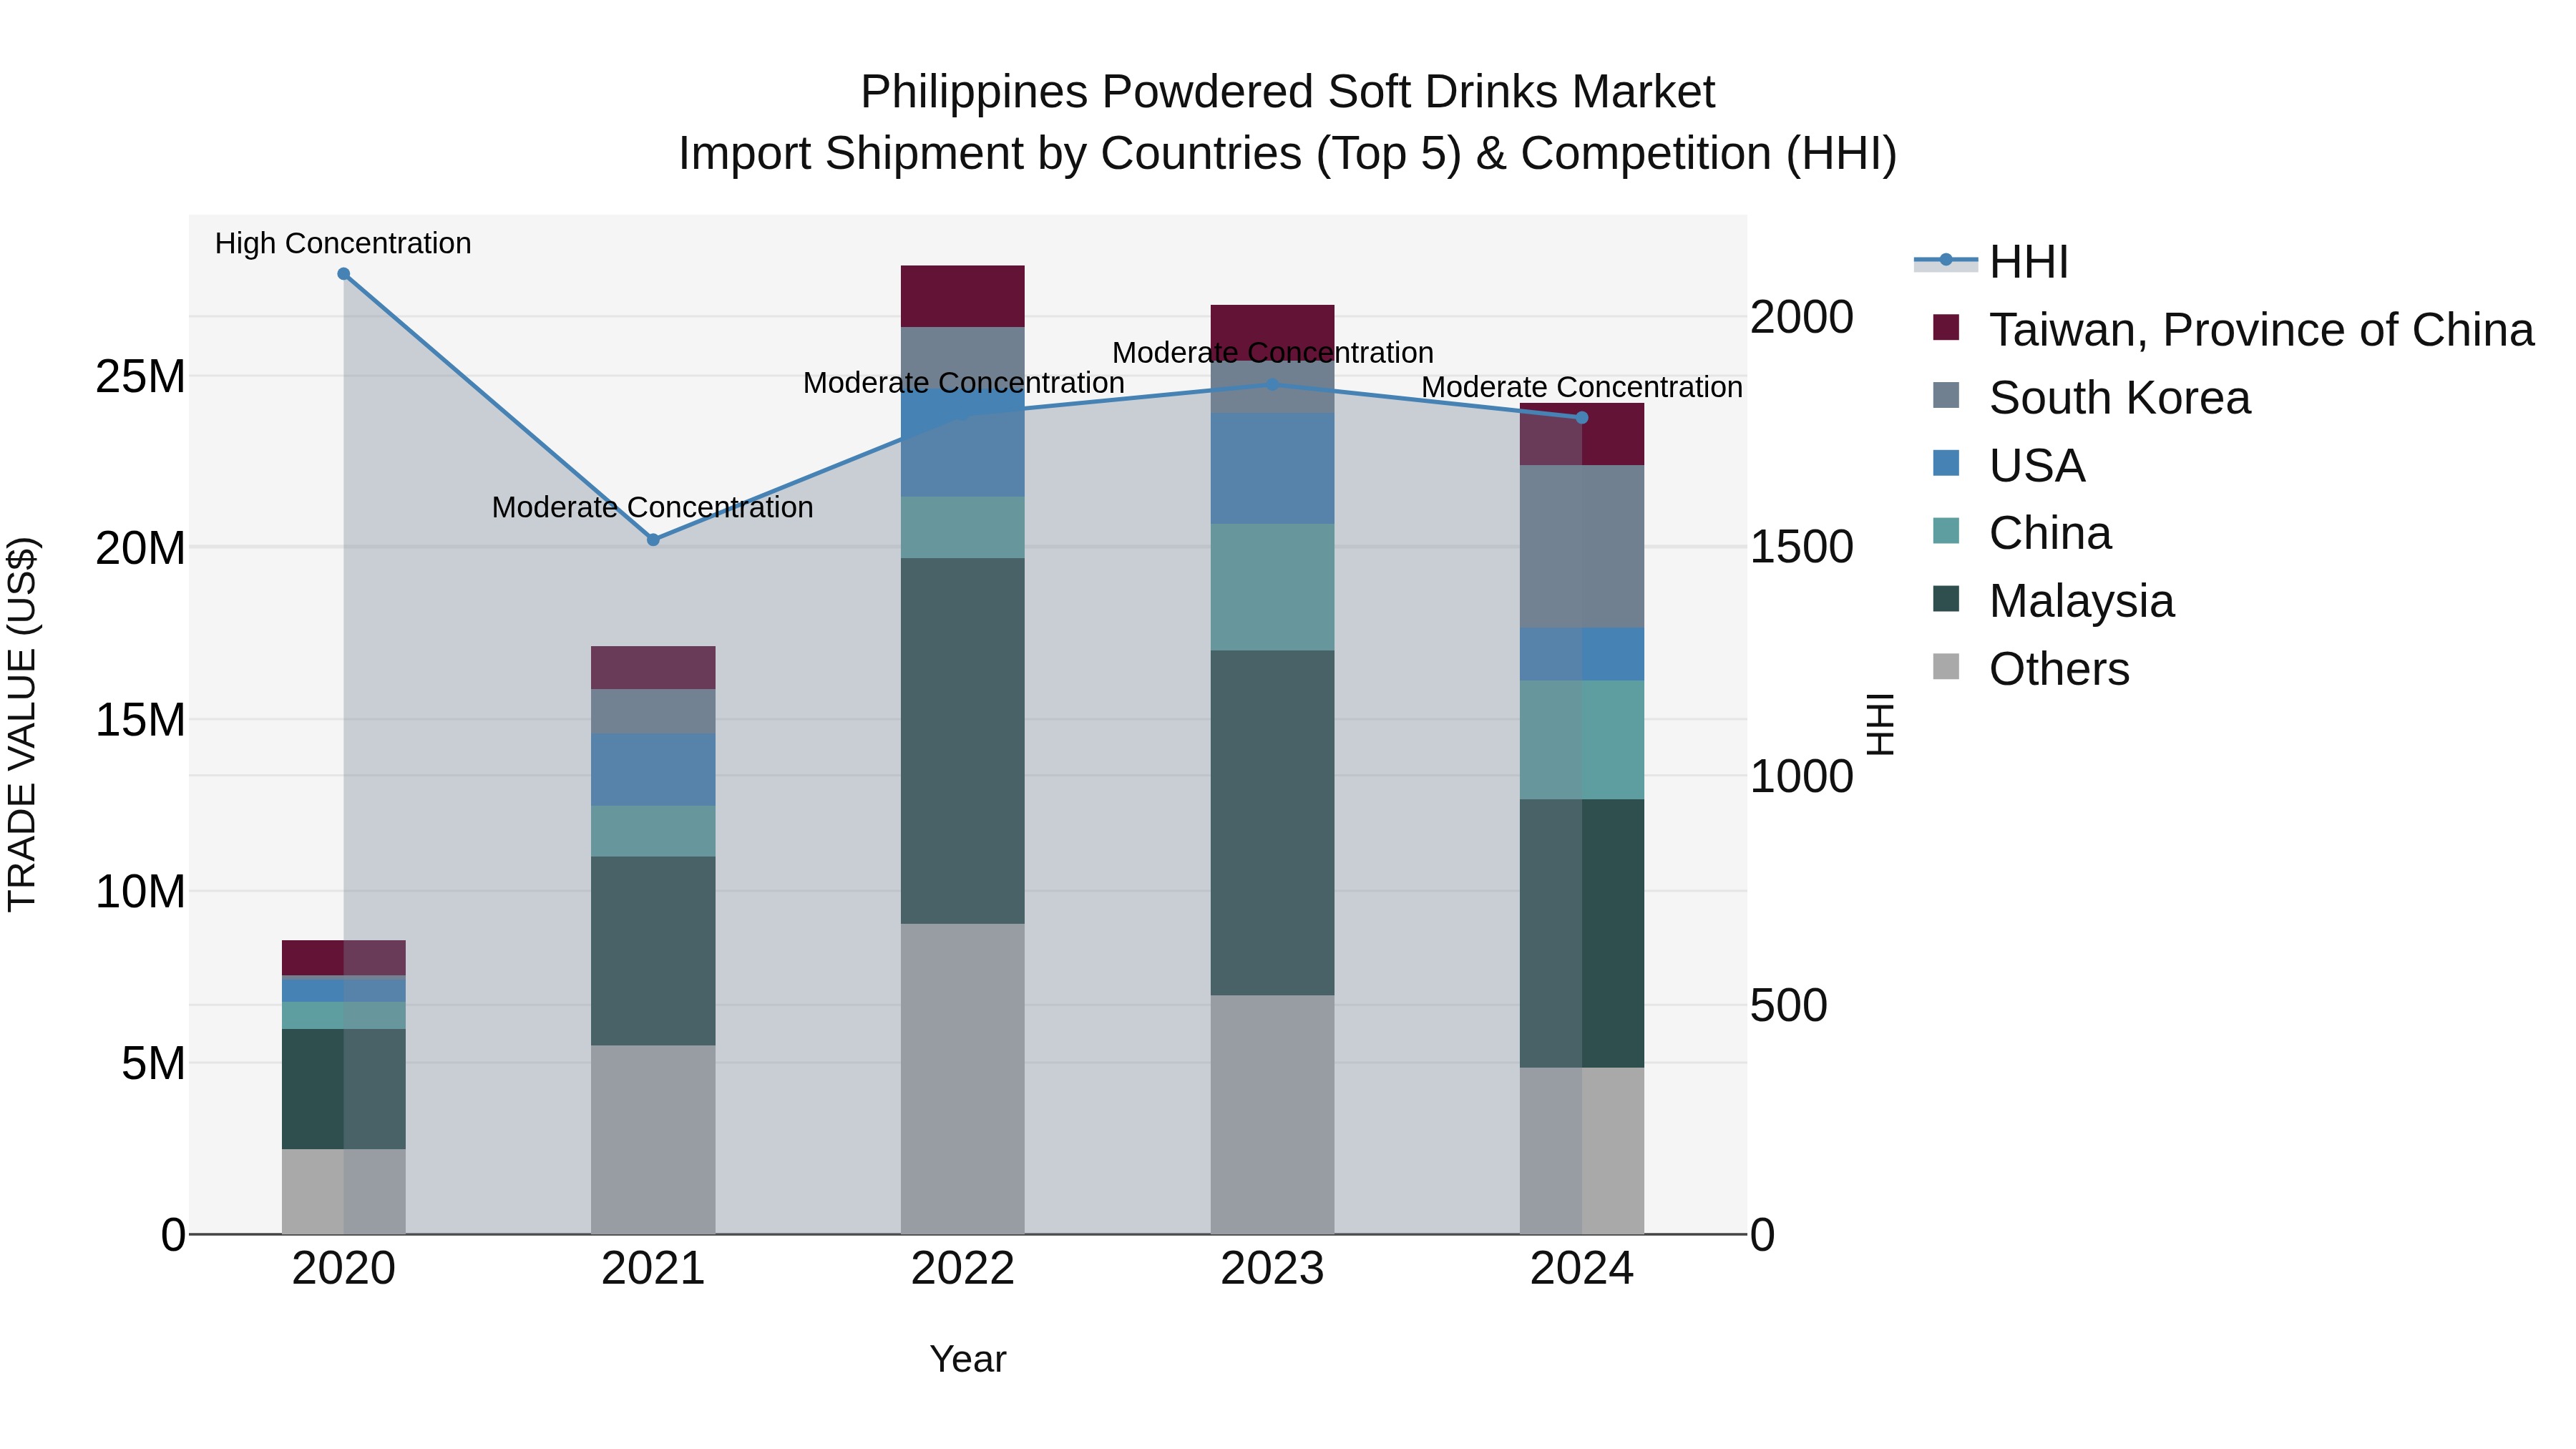Click the 'High Concentration' annotation
This screenshot has width=2576, height=1449.
[343, 244]
